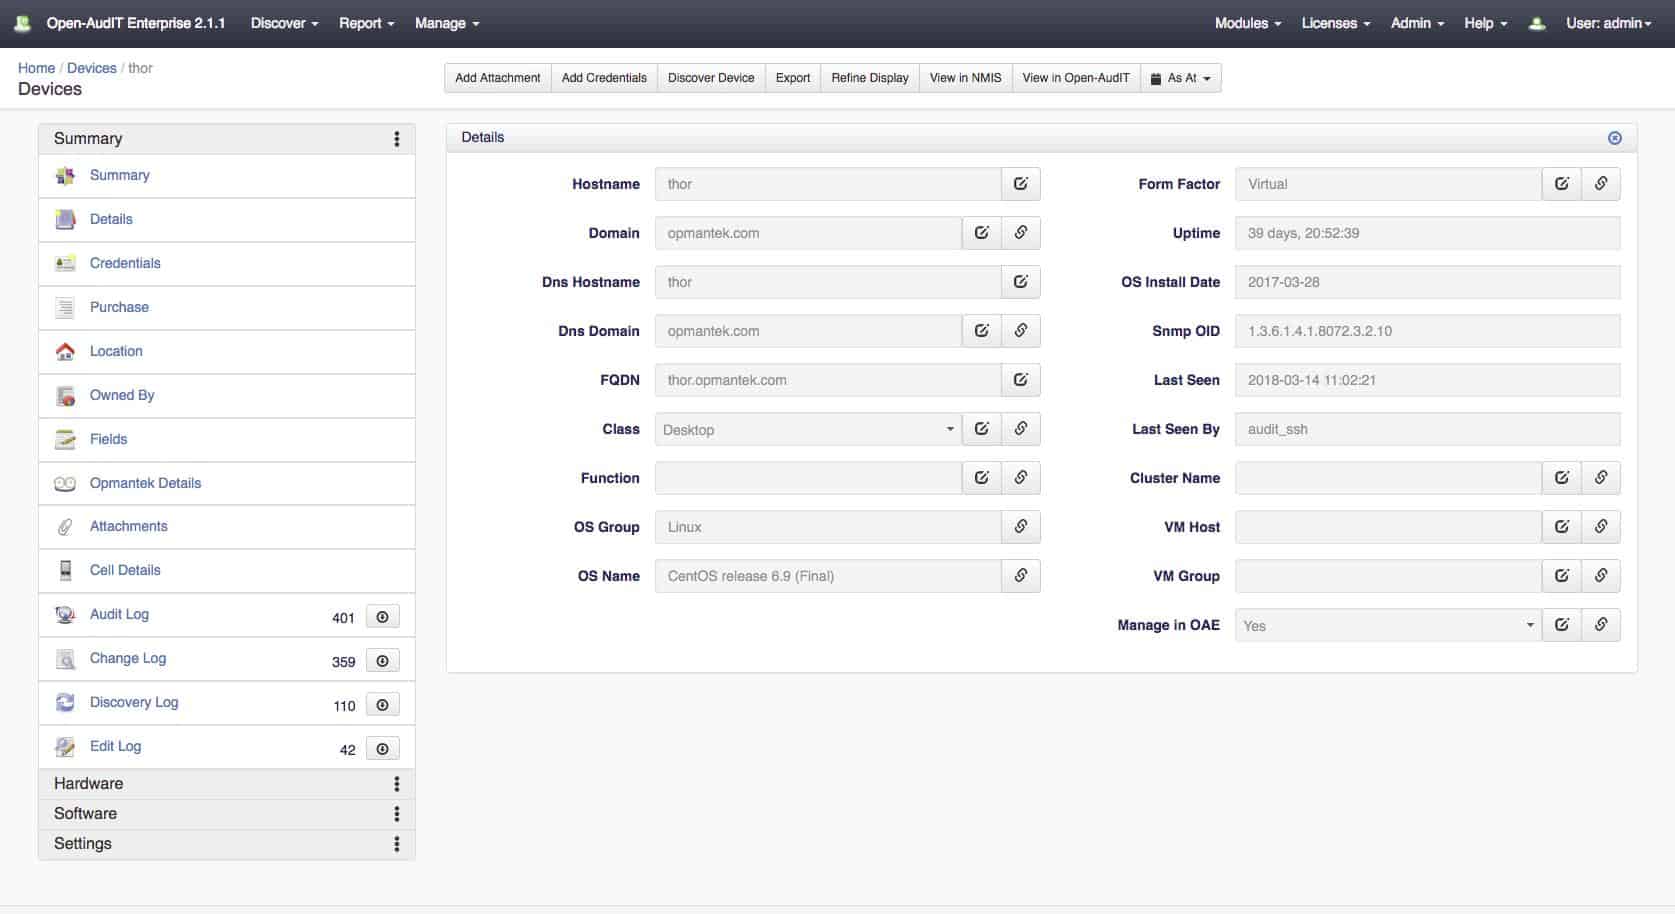Click link icon for OS Name
Image resolution: width=1675 pixels, height=914 pixels.
(1020, 576)
